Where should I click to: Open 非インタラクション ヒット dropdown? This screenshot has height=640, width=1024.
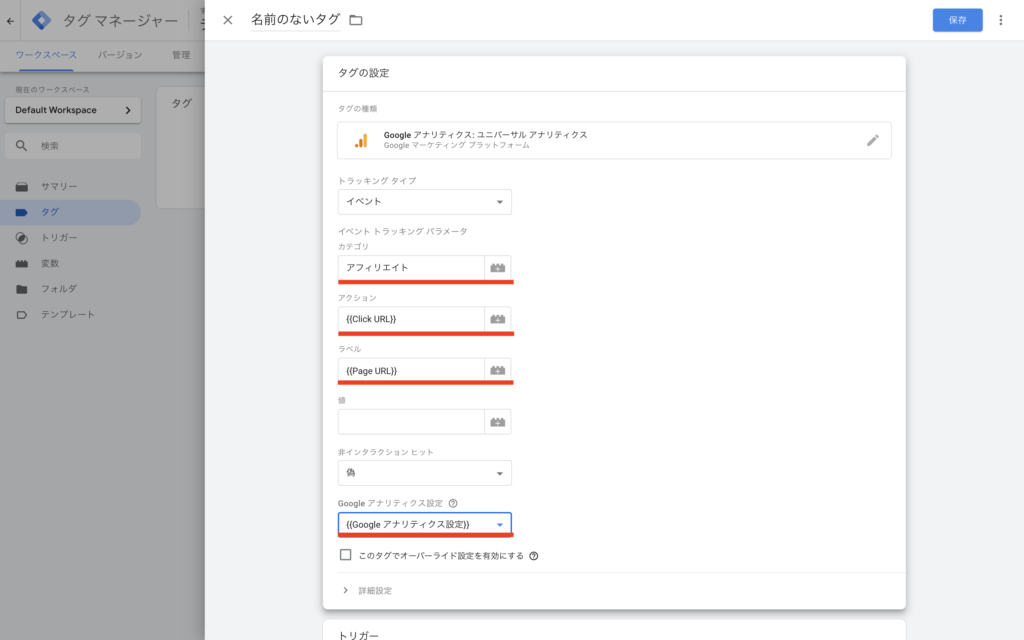click(424, 473)
